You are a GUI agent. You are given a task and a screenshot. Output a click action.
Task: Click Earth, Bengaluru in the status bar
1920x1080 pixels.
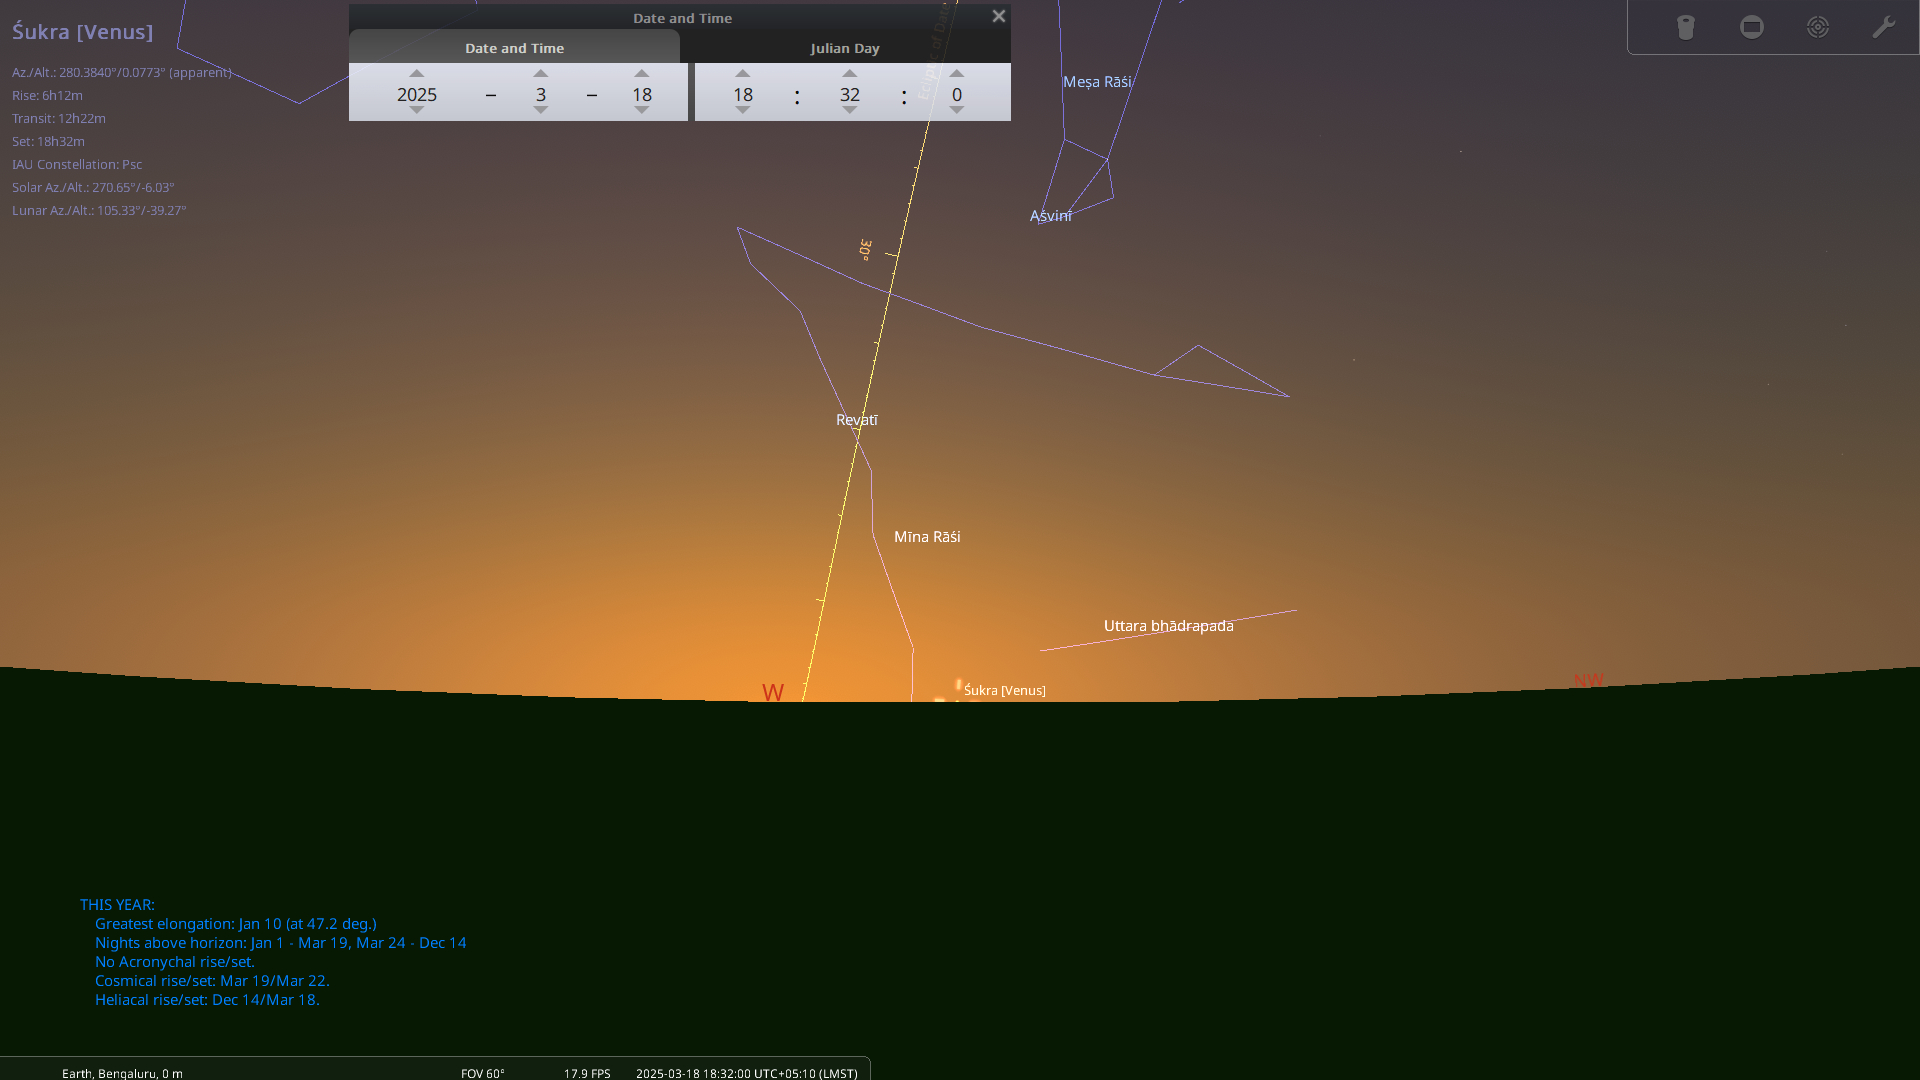[122, 1073]
